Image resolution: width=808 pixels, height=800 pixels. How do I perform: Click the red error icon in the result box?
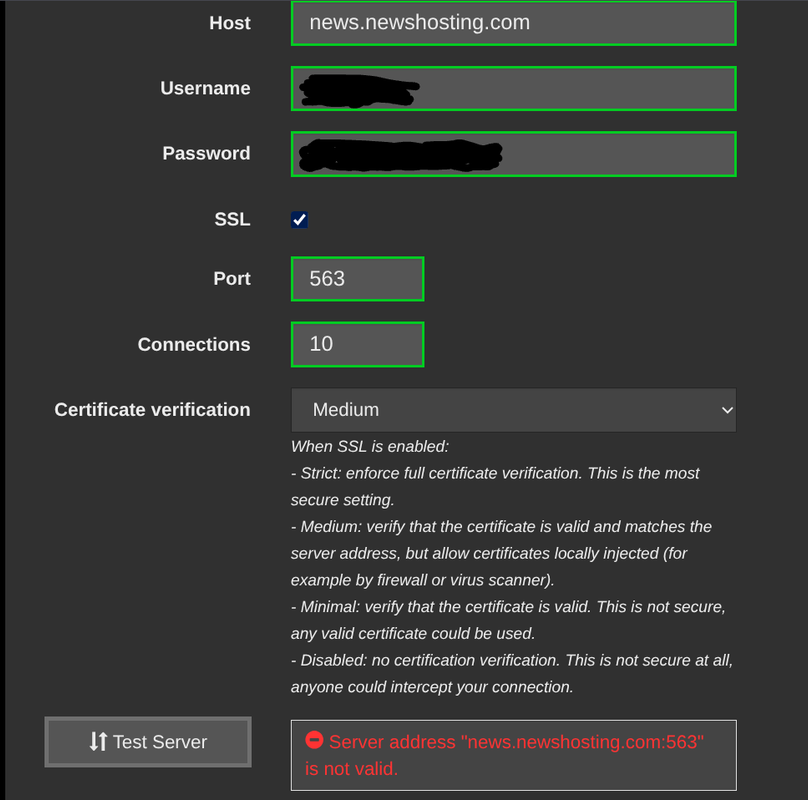point(314,740)
